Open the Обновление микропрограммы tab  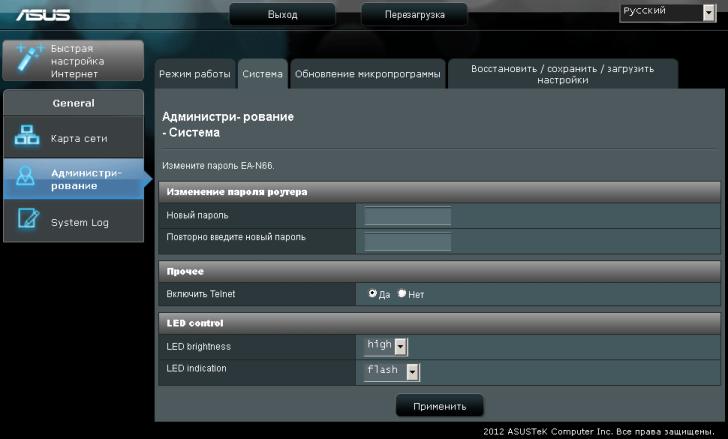[x=367, y=74]
